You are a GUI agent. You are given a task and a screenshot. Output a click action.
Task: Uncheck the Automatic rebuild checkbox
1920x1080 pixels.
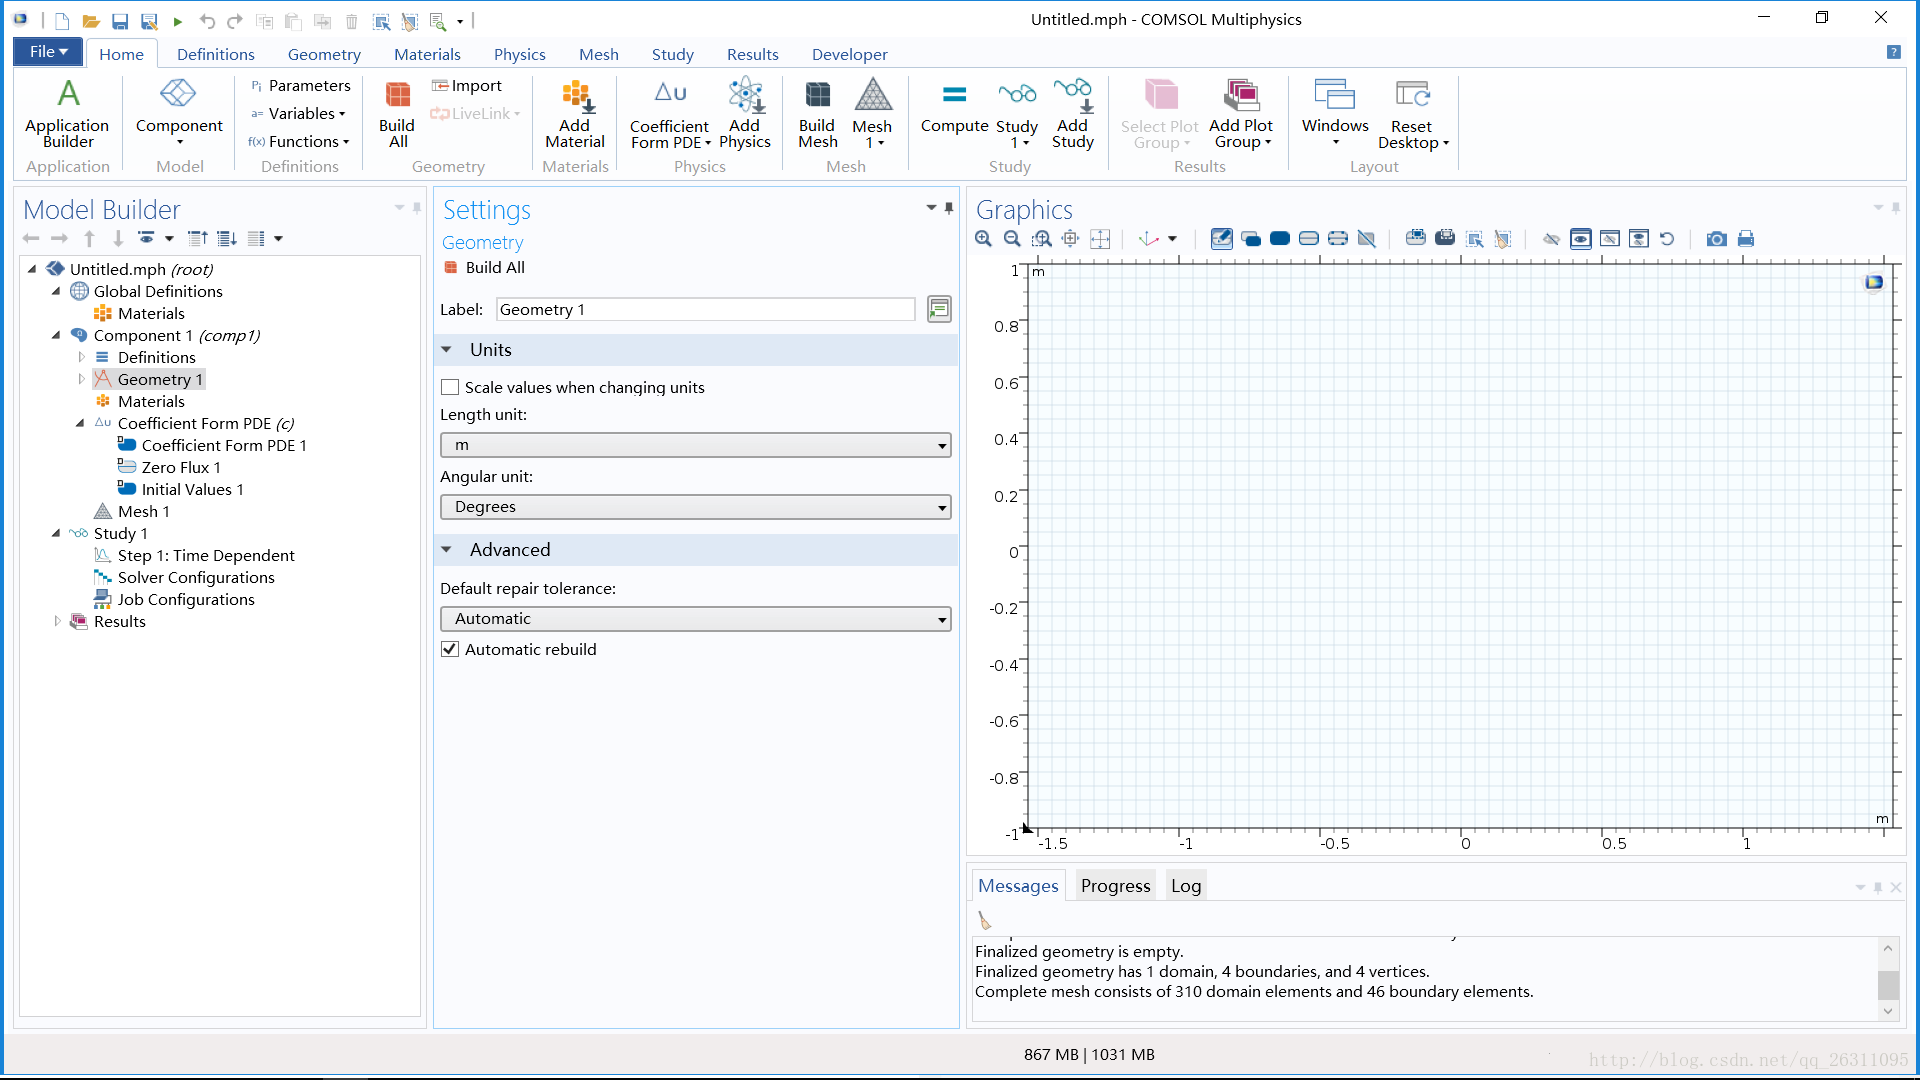coord(450,649)
